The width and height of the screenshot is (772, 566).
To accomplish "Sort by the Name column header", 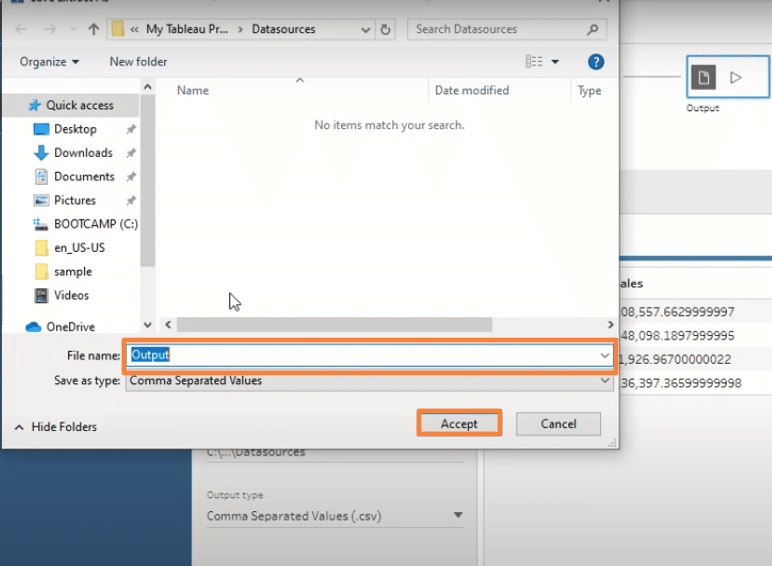I will point(193,91).
